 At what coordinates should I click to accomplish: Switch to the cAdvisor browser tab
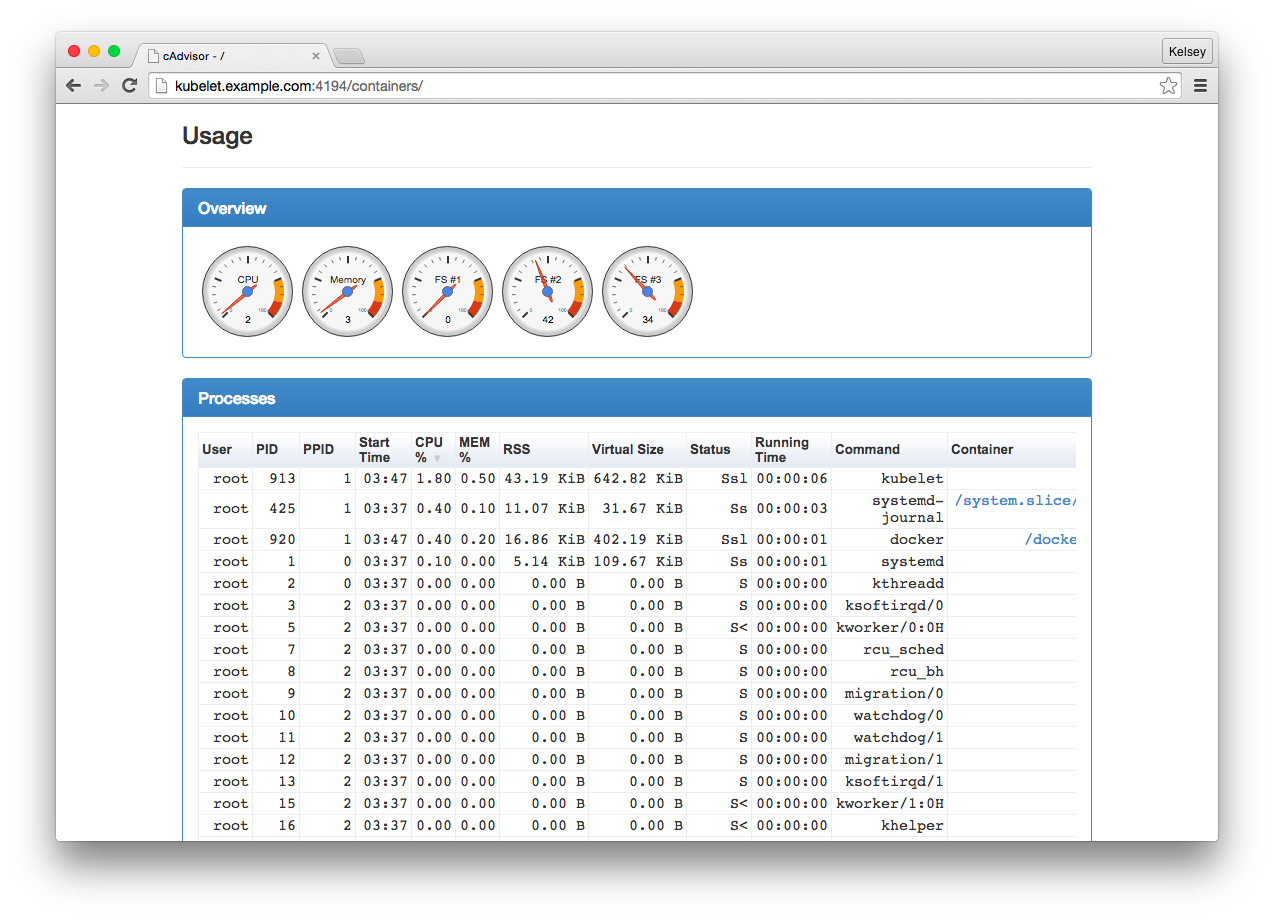230,56
